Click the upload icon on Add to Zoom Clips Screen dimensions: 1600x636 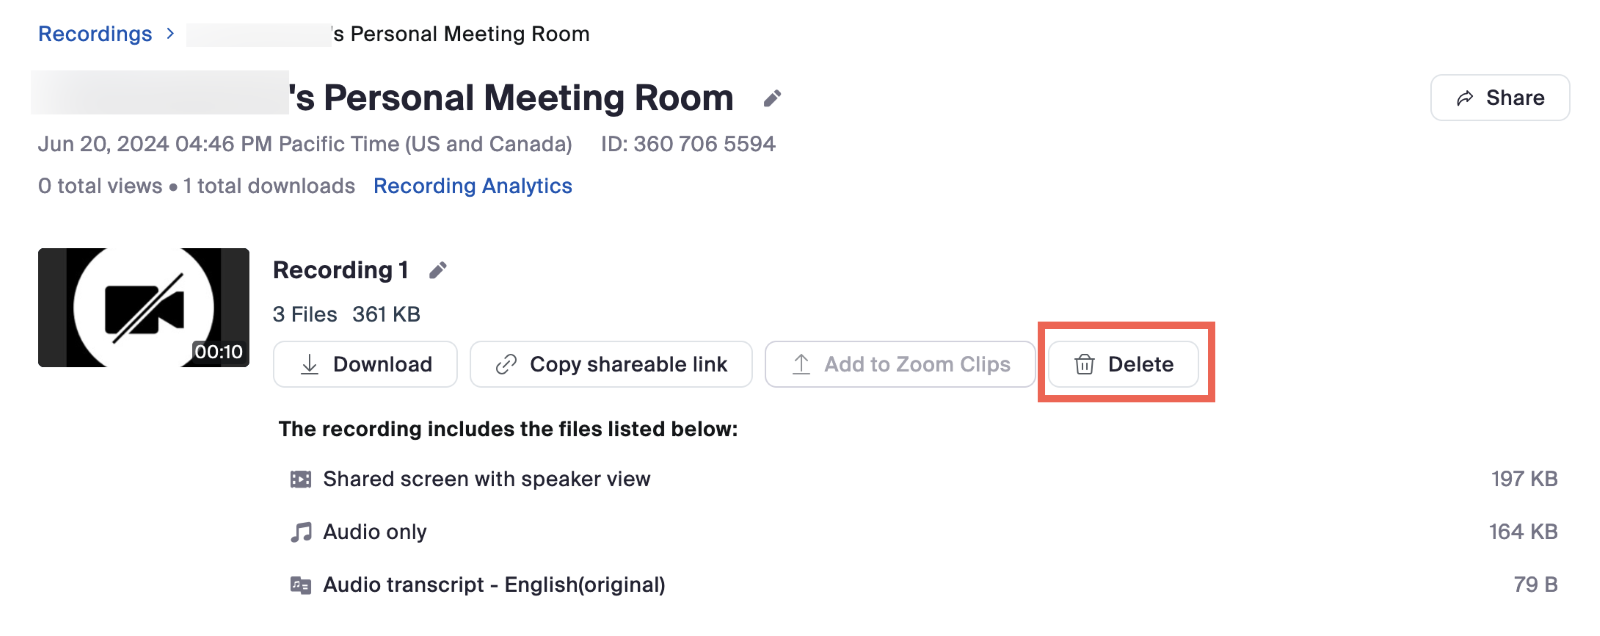[801, 364]
